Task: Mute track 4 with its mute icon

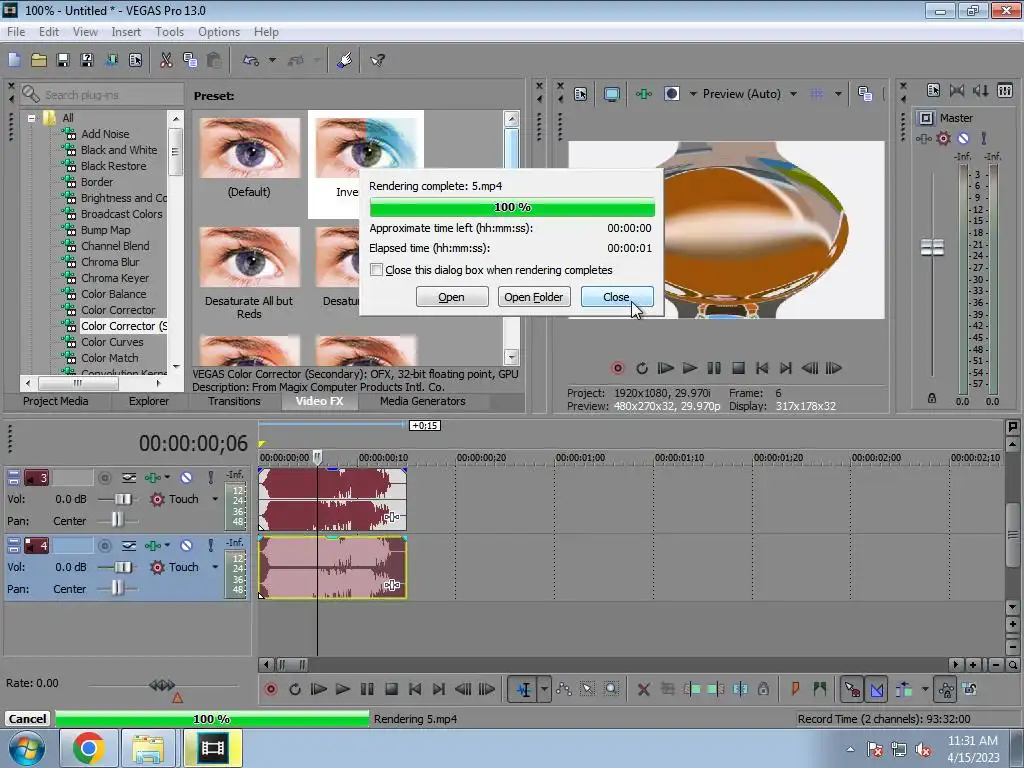Action: [187, 545]
